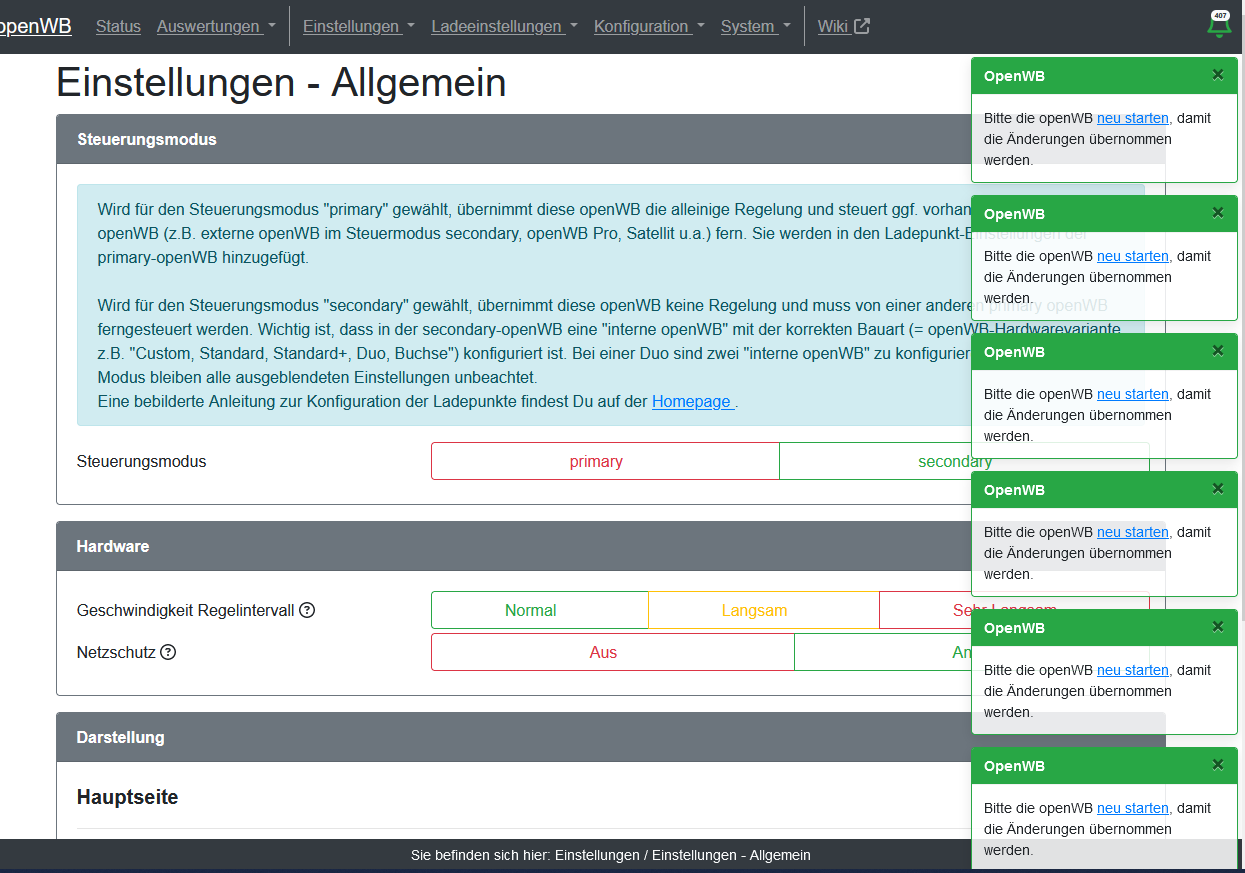This screenshot has height=873, width=1245.
Task: Go to the openWB home logo
Action: tap(36, 26)
